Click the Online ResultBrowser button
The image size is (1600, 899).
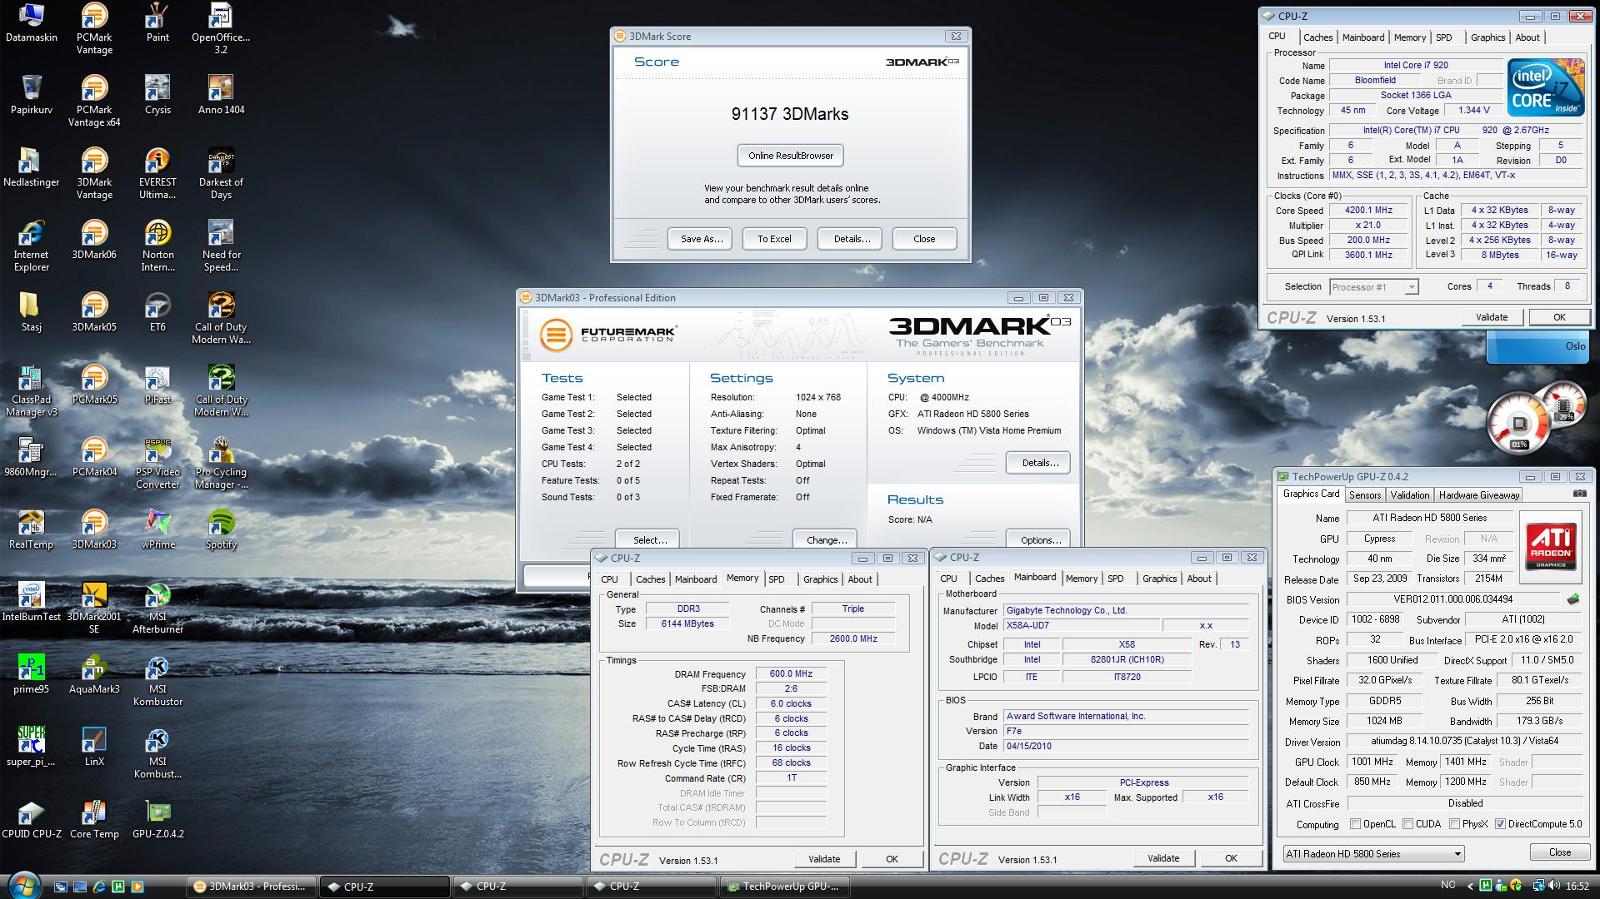pos(790,155)
